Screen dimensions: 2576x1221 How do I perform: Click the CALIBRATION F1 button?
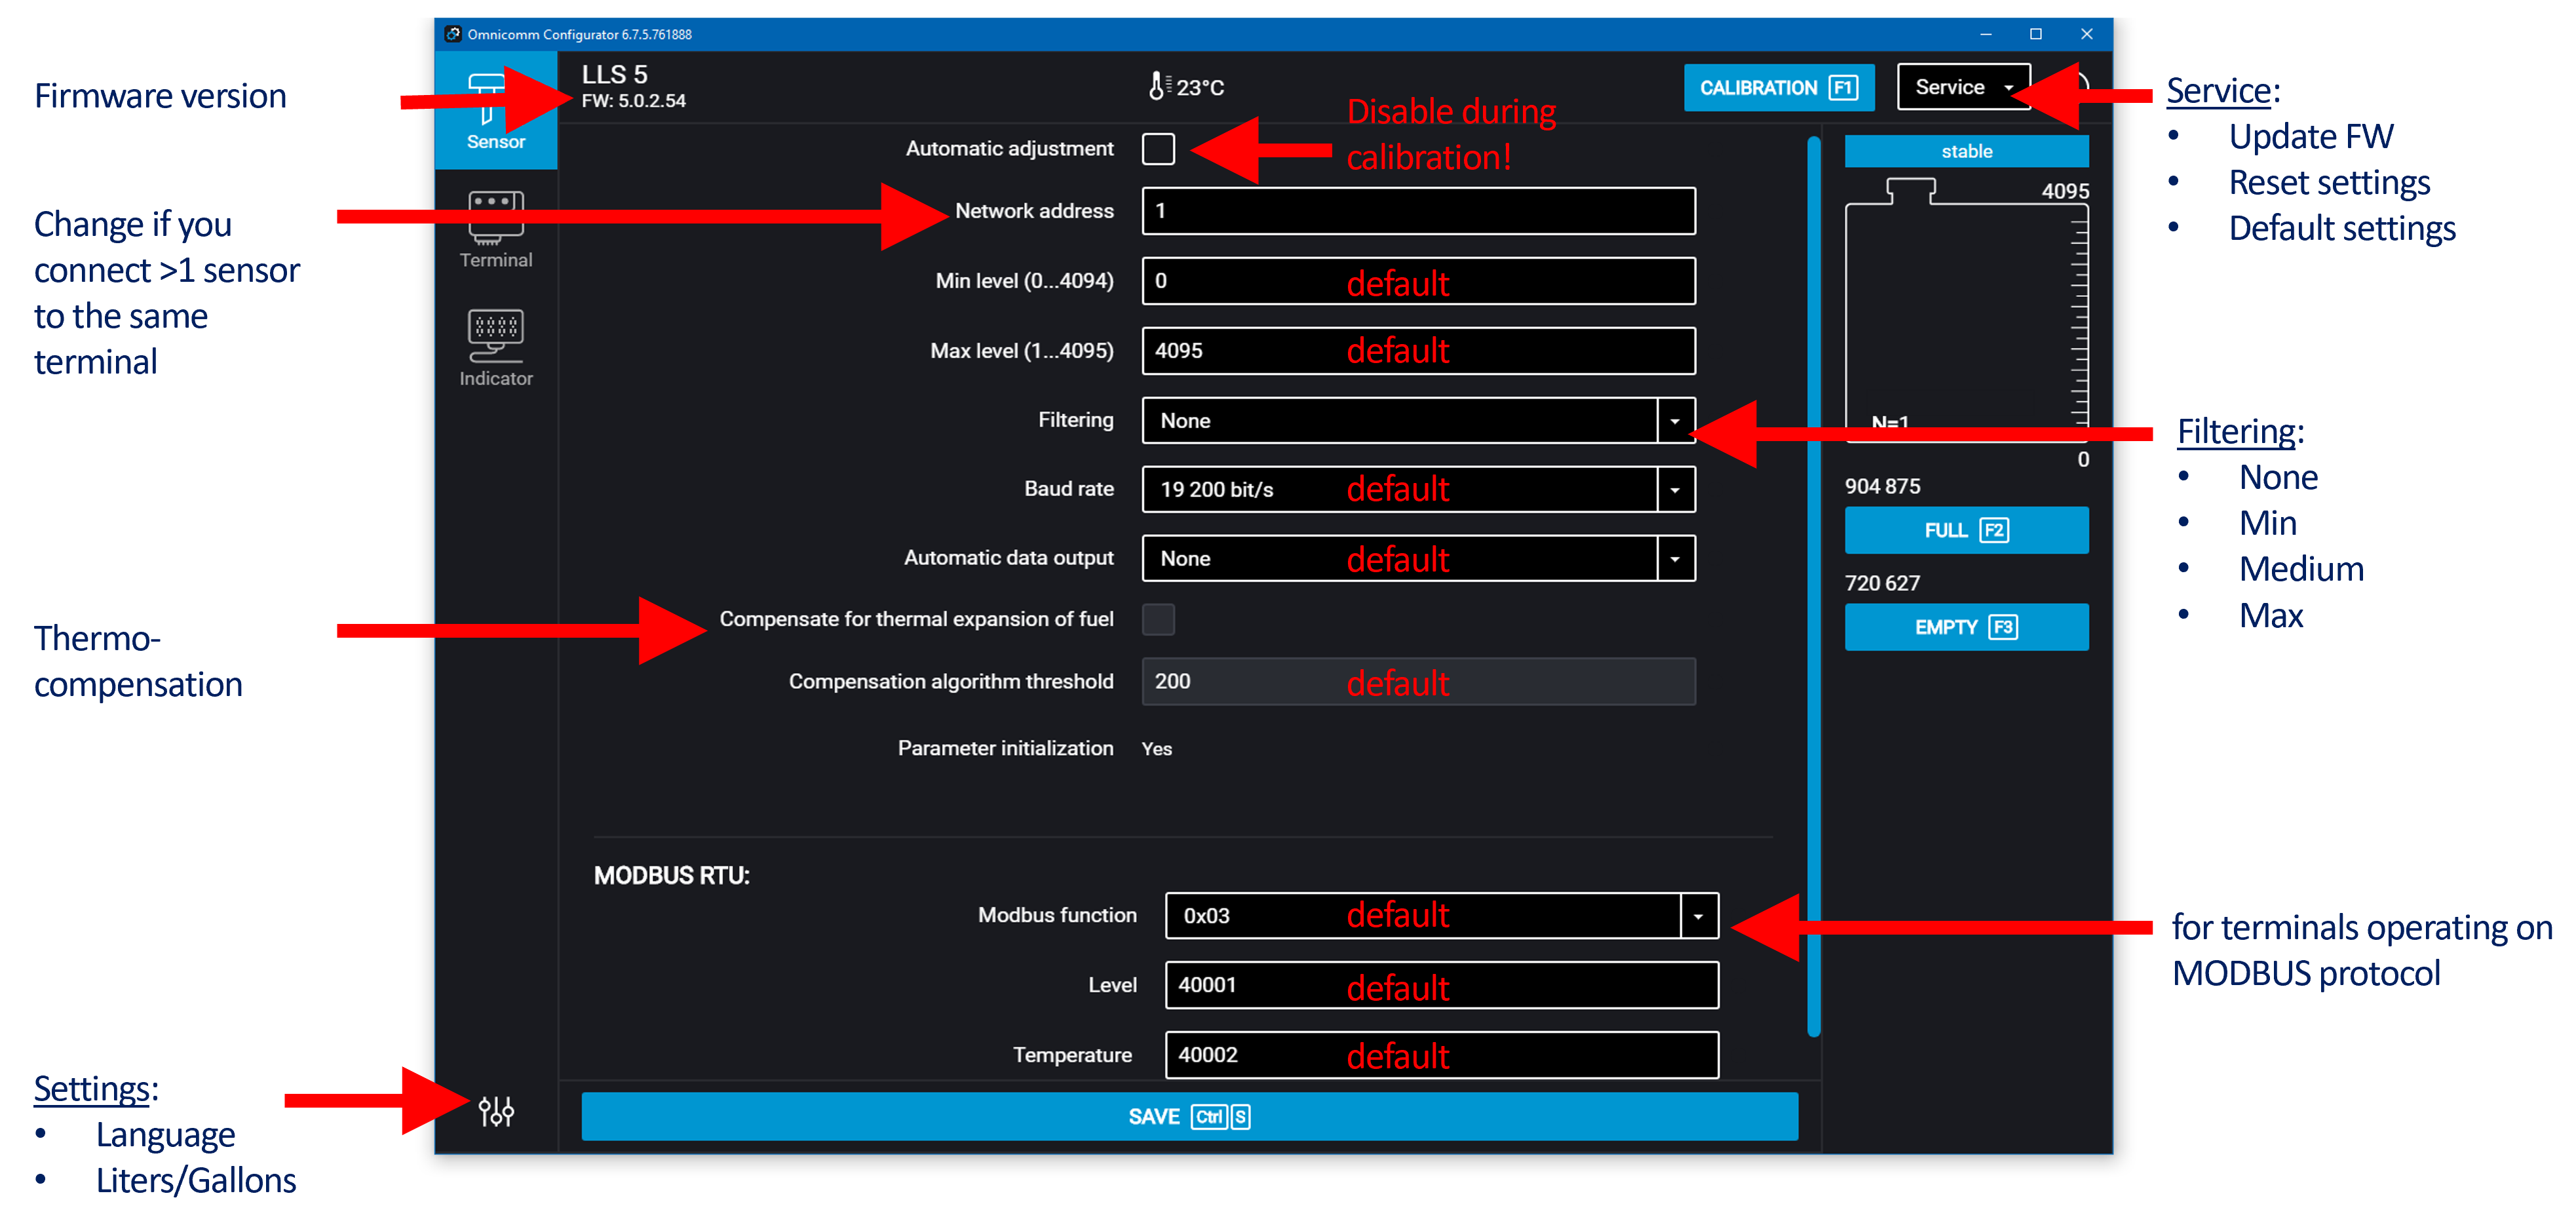pyautogui.click(x=1778, y=88)
